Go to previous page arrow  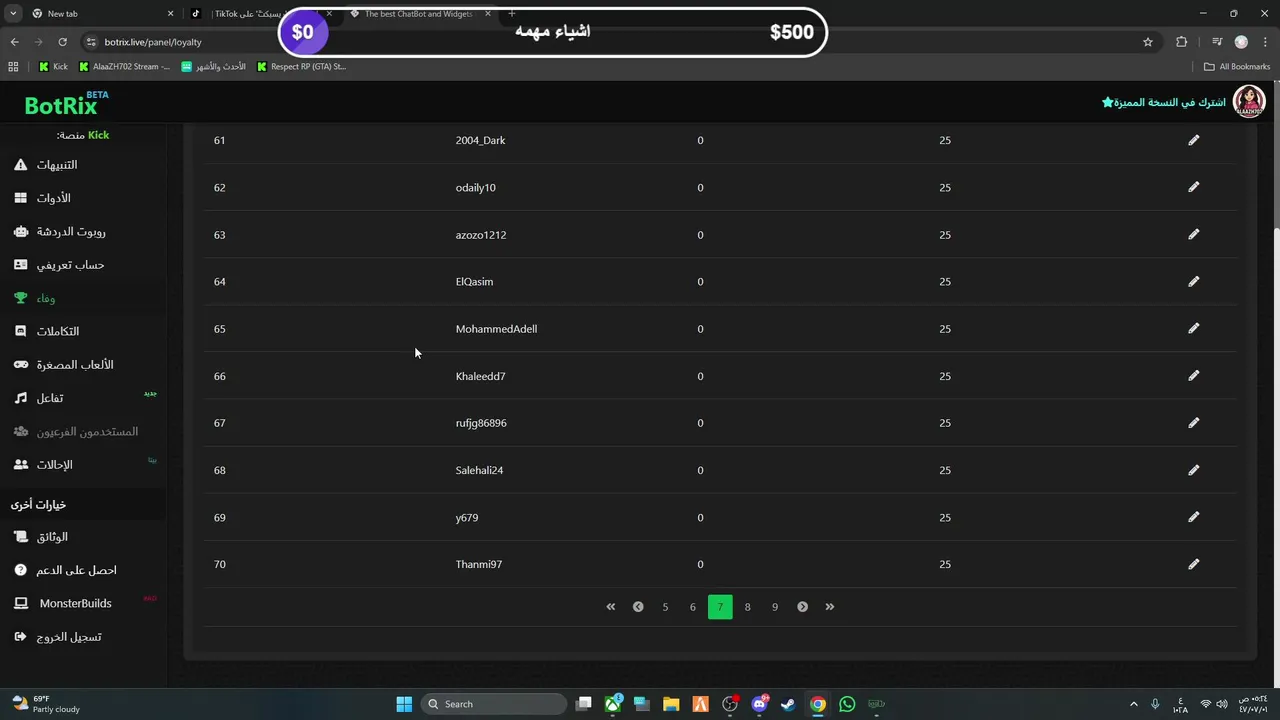[638, 607]
